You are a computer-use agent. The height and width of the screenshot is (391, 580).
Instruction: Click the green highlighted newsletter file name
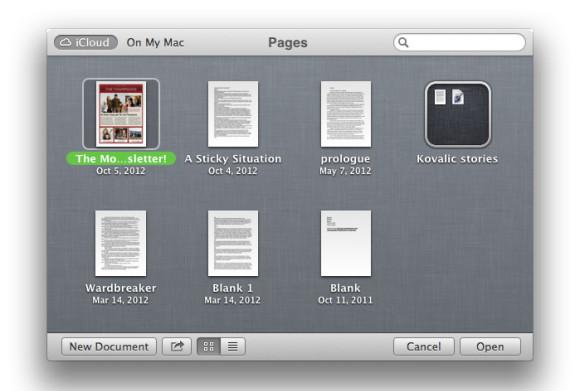point(121,159)
